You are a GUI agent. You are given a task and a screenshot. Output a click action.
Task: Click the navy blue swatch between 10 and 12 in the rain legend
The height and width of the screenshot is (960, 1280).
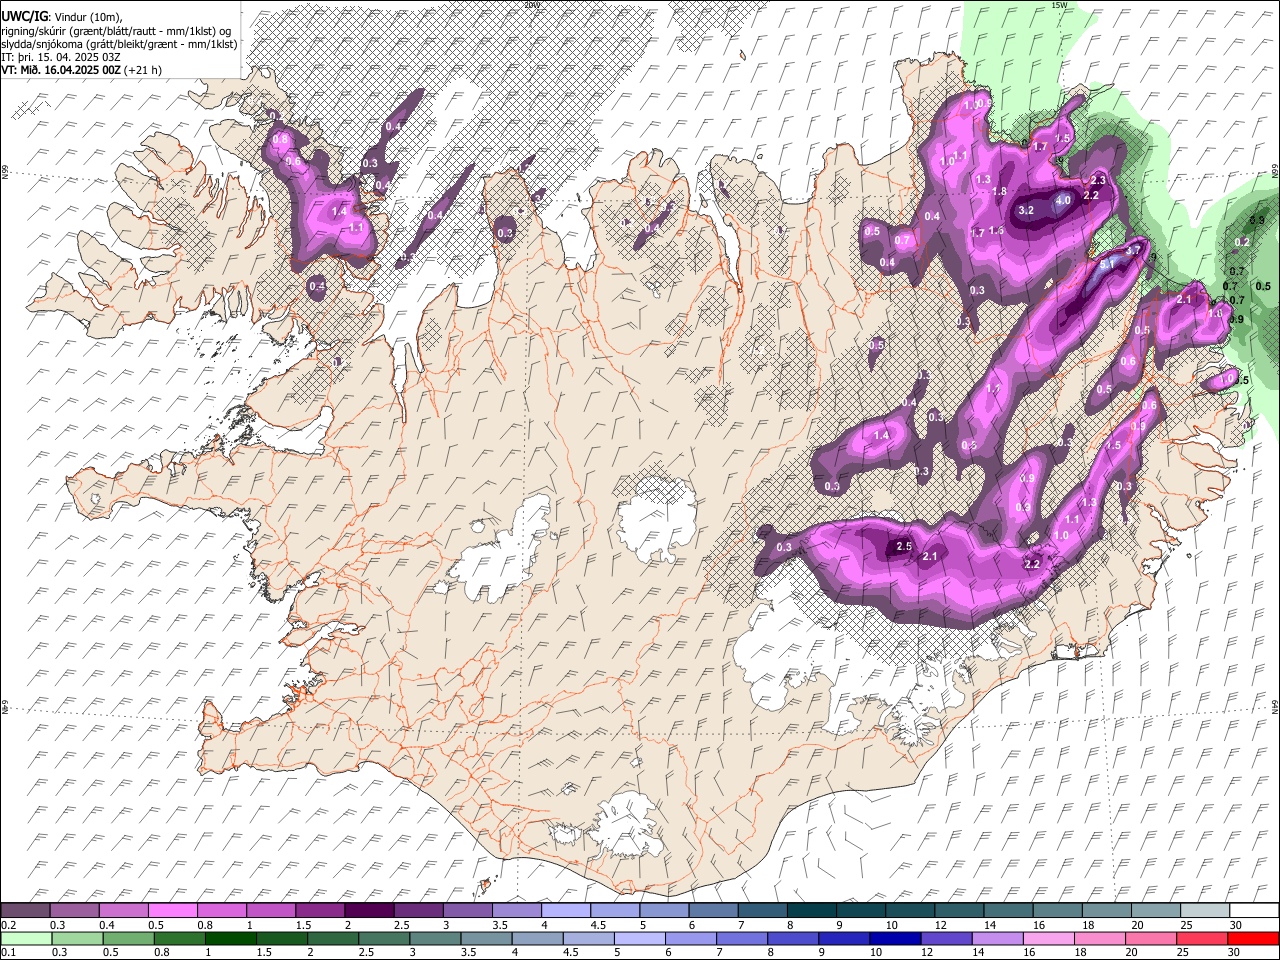[x=893, y=938]
